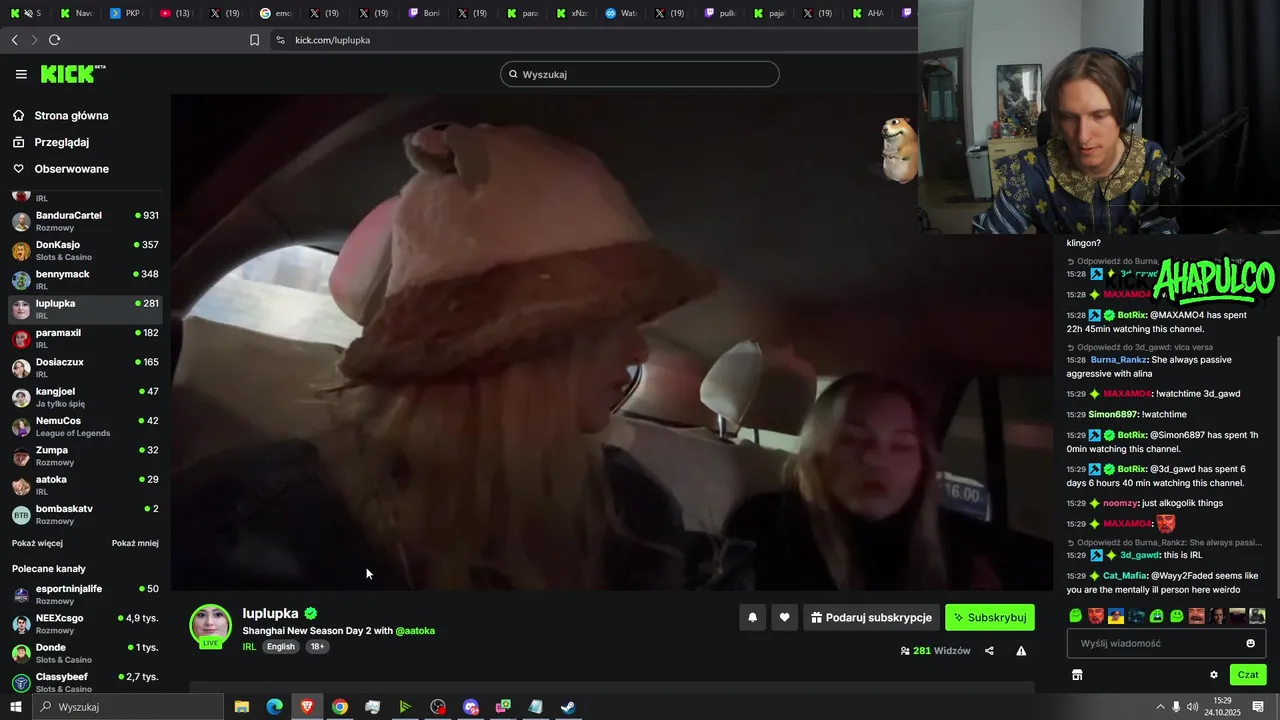The height and width of the screenshot is (720, 1280).
Task: Open recommended channel Classybeef
Action: pos(85,682)
